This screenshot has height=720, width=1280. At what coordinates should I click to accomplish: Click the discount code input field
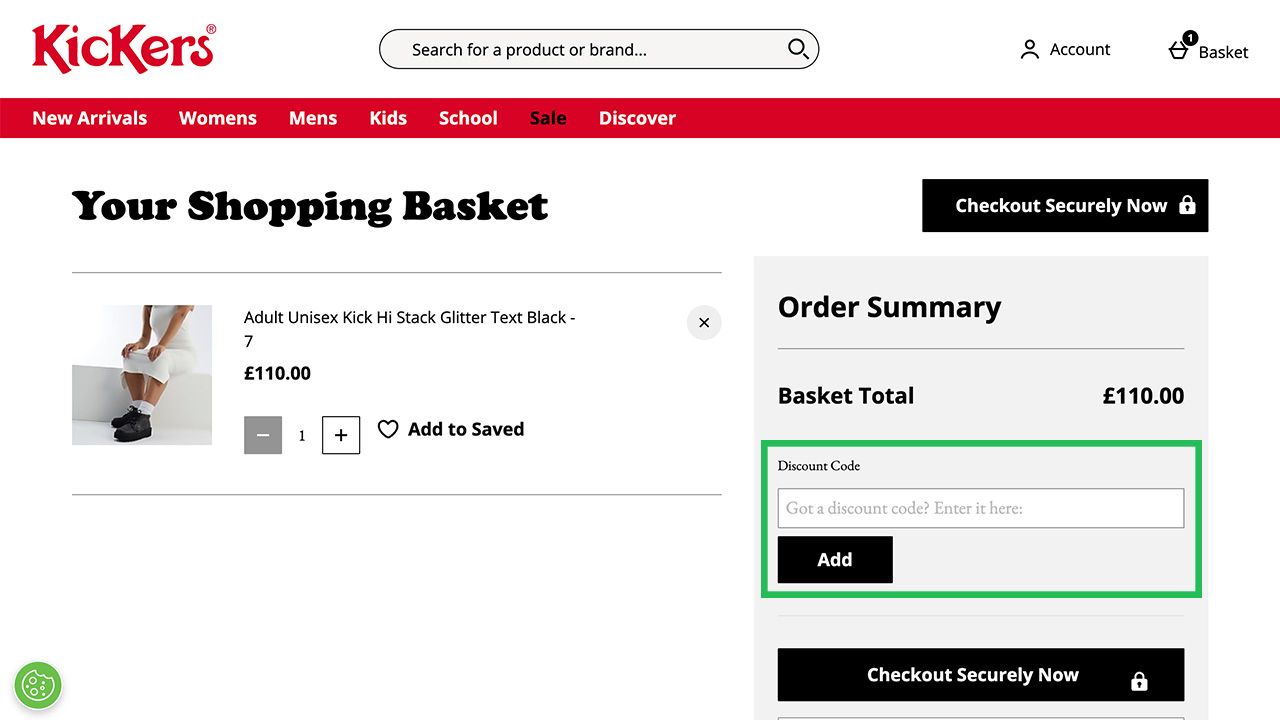coord(981,508)
